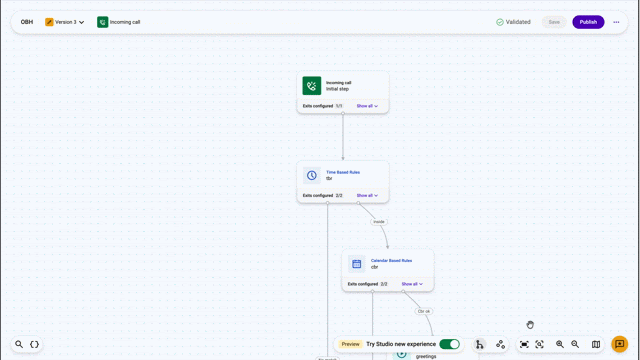Click the OBH flow name
Screen dimensions: 640x360
coord(27,22)
